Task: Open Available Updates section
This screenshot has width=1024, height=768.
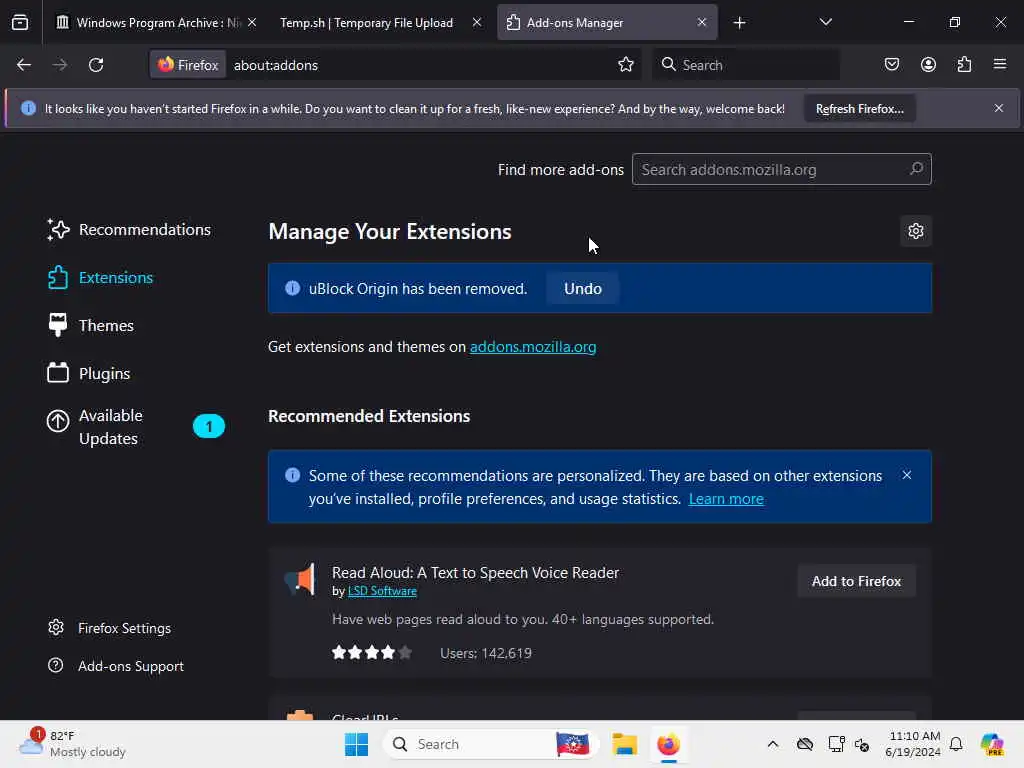Action: [135, 426]
